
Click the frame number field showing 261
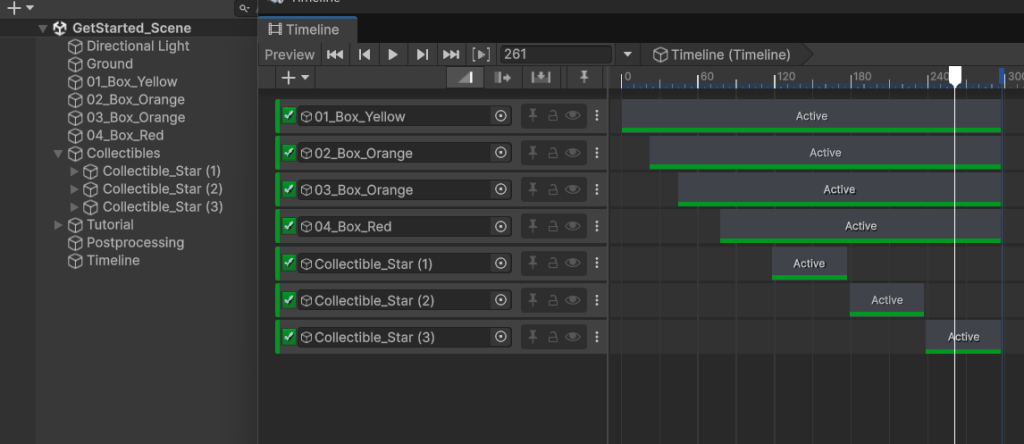[x=556, y=55]
